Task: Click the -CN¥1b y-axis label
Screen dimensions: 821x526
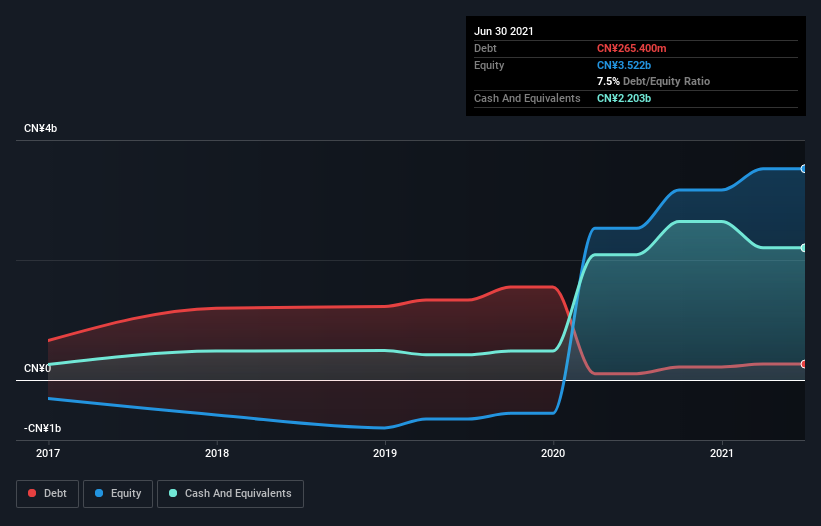Action: point(42,428)
